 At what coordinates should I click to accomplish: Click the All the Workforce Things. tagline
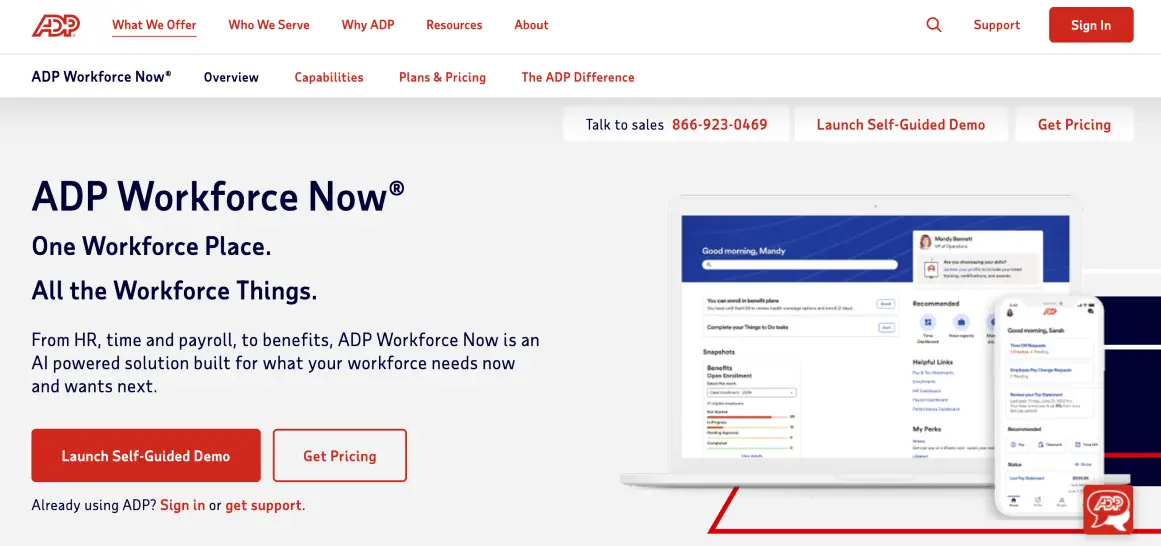pyautogui.click(x=174, y=290)
